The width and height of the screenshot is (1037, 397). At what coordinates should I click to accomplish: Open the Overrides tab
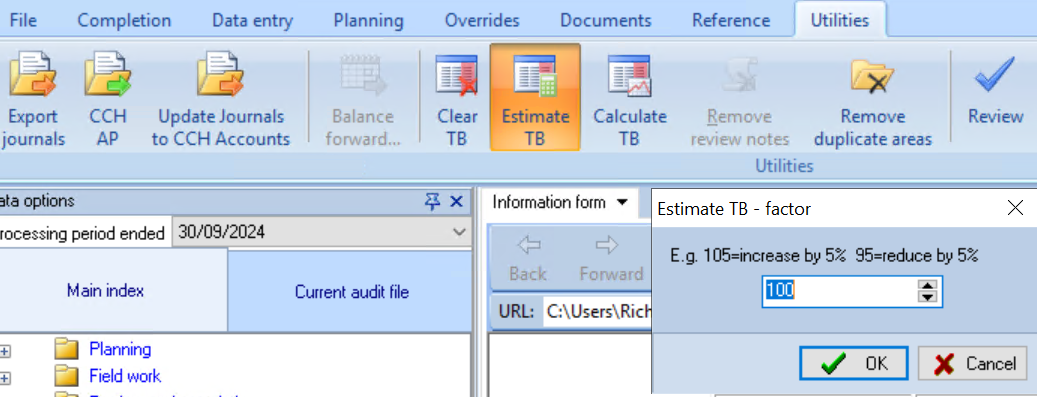482,21
